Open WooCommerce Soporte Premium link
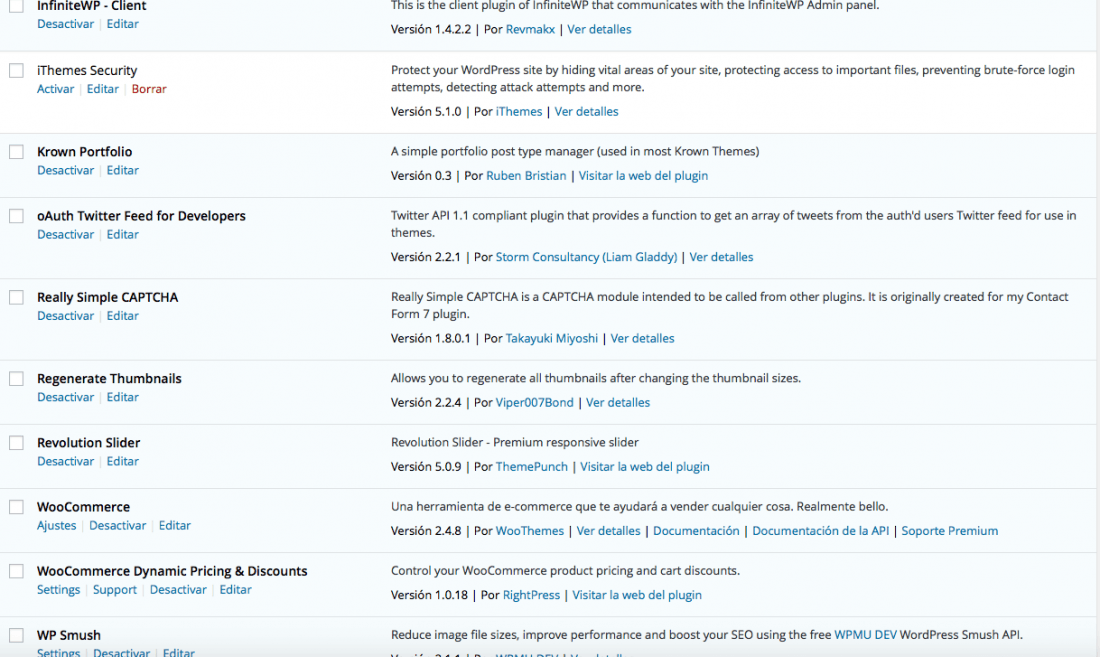The width and height of the screenshot is (1100, 657). [x=950, y=531]
